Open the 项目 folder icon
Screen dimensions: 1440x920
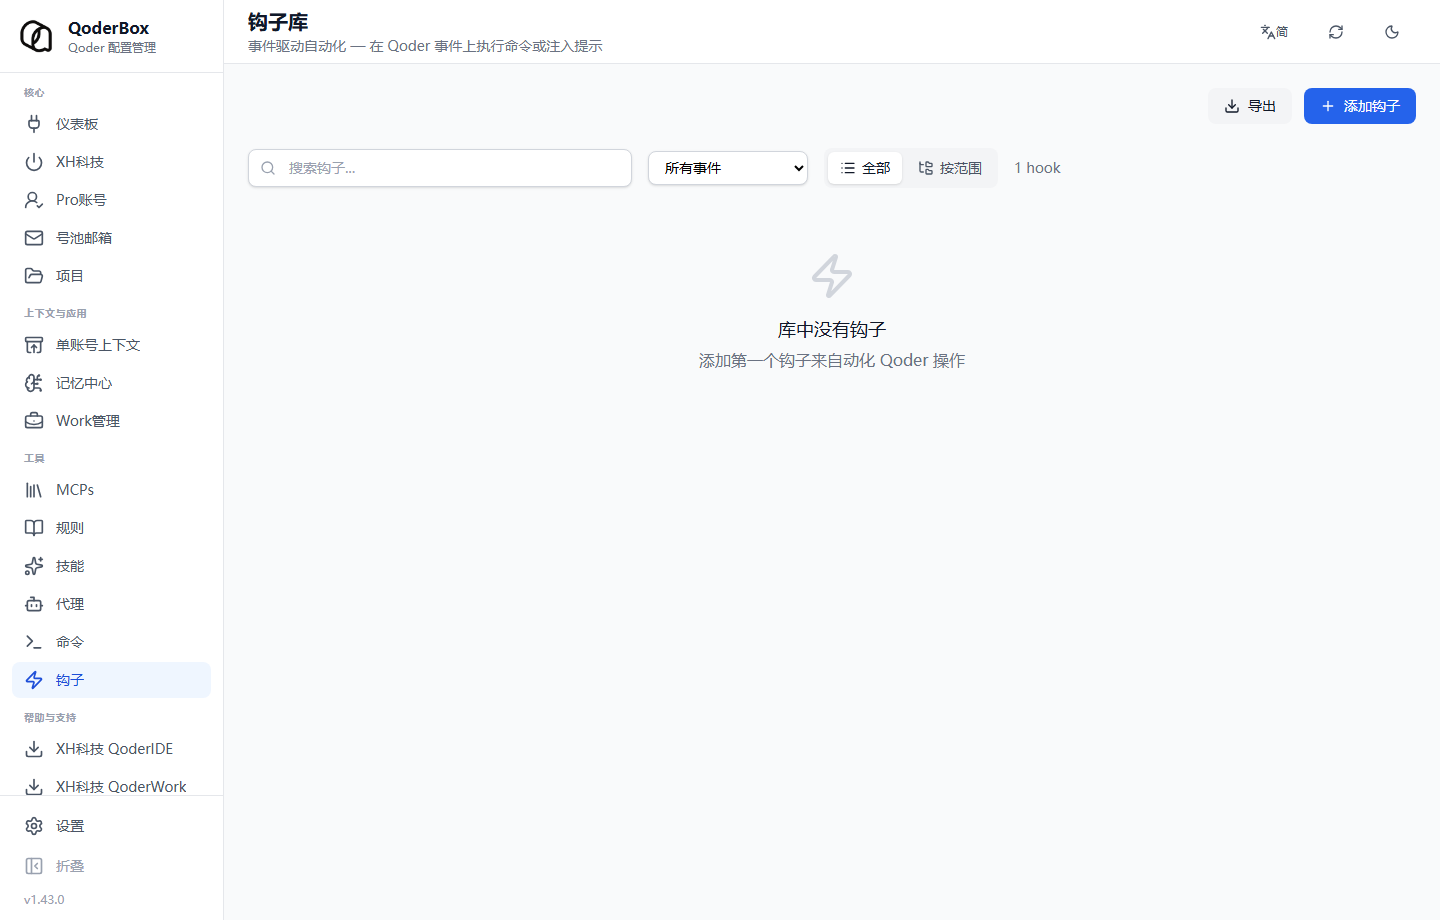[x=34, y=276]
